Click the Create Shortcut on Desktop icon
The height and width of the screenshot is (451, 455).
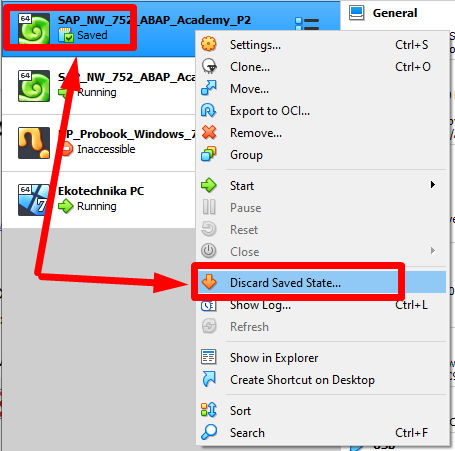coord(209,379)
